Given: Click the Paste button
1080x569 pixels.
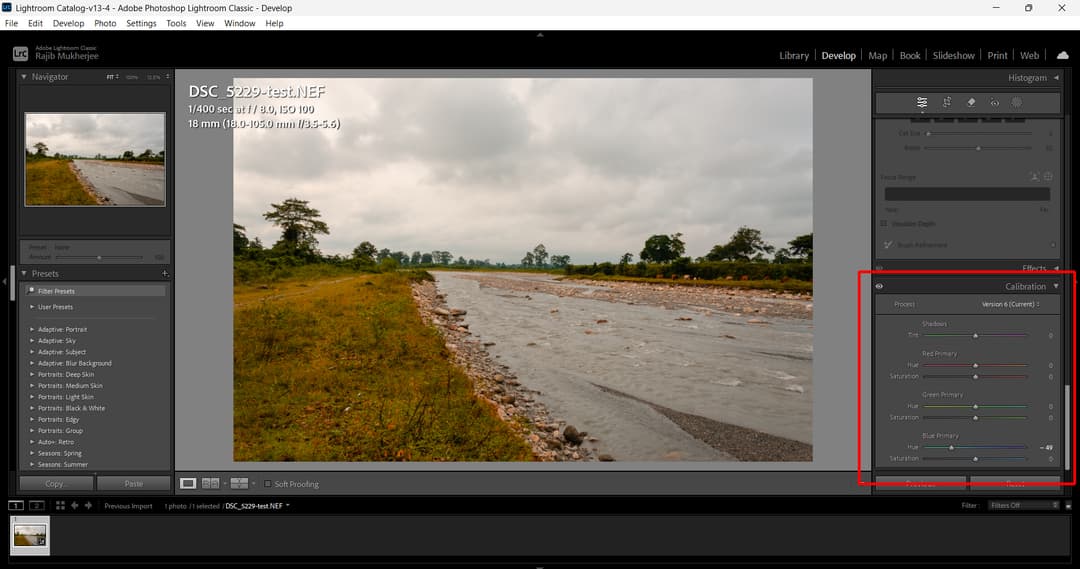Looking at the screenshot, I should click(x=134, y=484).
